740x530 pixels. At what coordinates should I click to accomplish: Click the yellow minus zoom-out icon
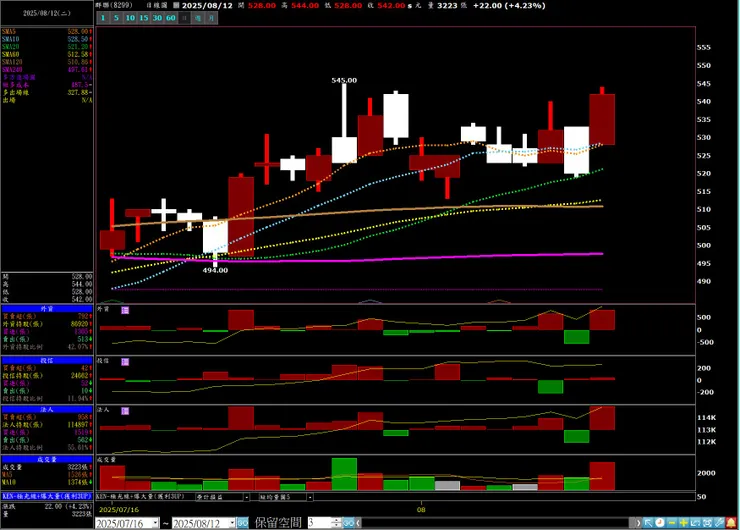click(672, 523)
